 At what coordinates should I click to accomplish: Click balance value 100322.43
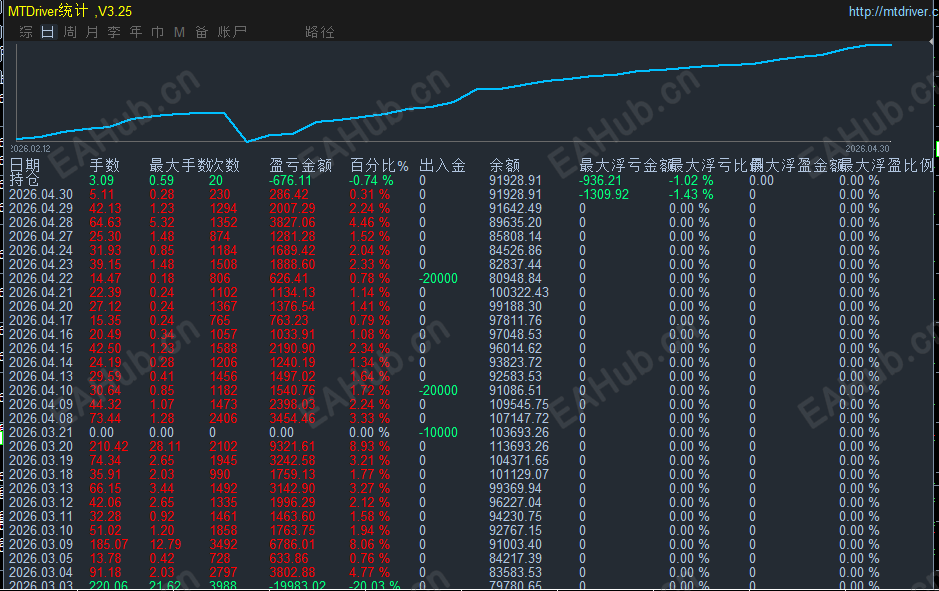click(x=519, y=292)
